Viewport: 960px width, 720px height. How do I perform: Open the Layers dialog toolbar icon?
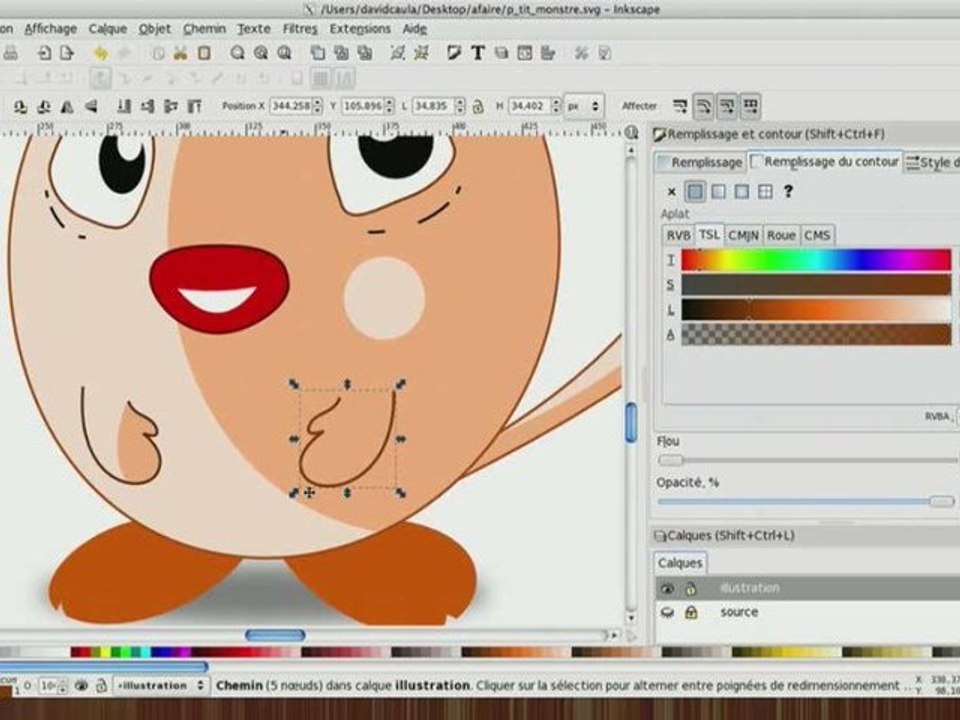coord(501,54)
